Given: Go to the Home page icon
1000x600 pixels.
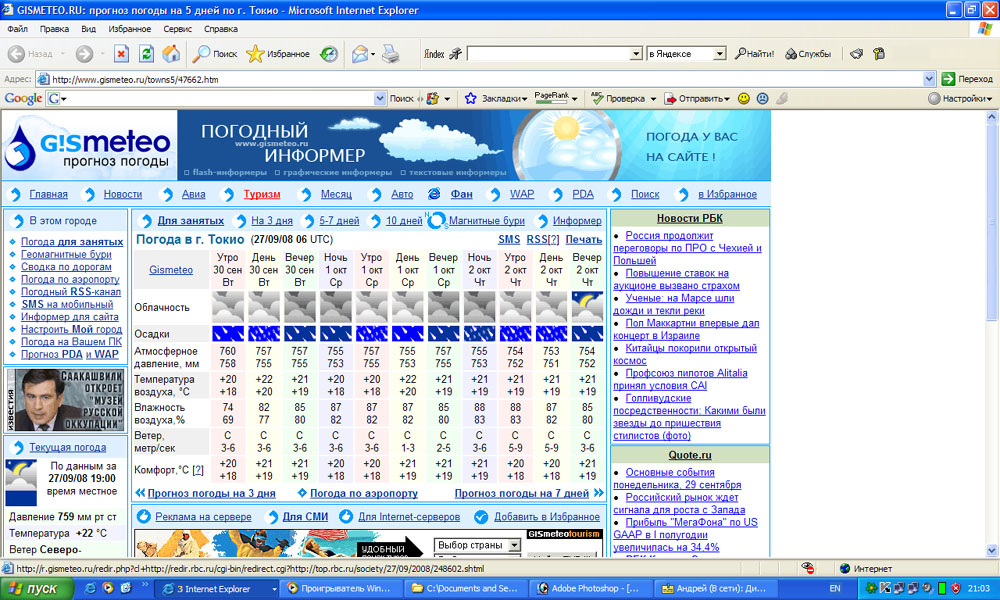Looking at the screenshot, I should (171, 54).
